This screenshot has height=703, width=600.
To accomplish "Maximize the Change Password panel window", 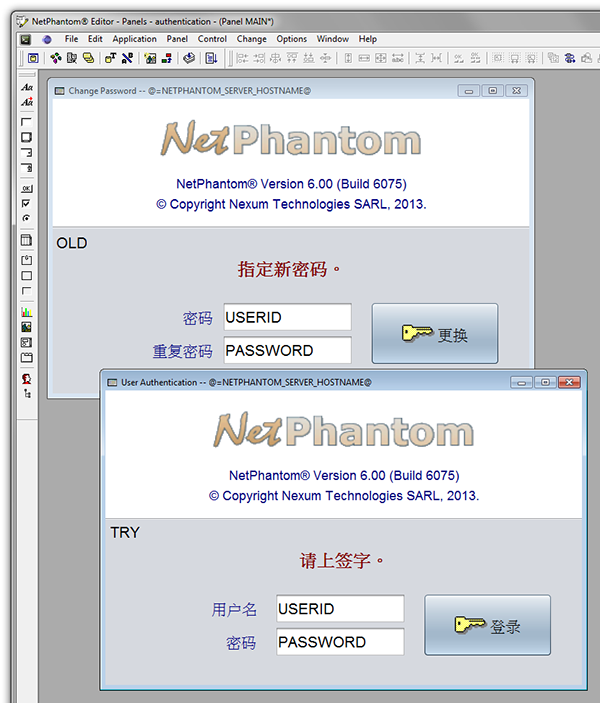I will [x=492, y=91].
